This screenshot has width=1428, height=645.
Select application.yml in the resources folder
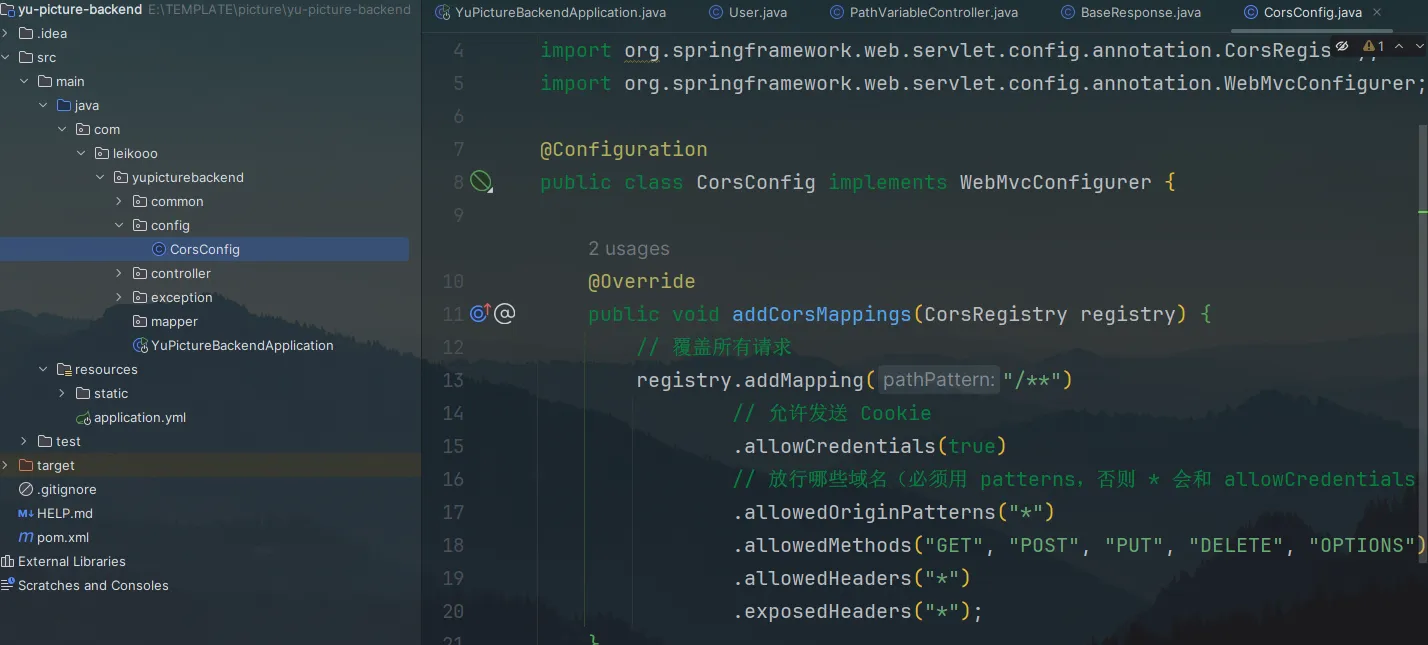(139, 417)
